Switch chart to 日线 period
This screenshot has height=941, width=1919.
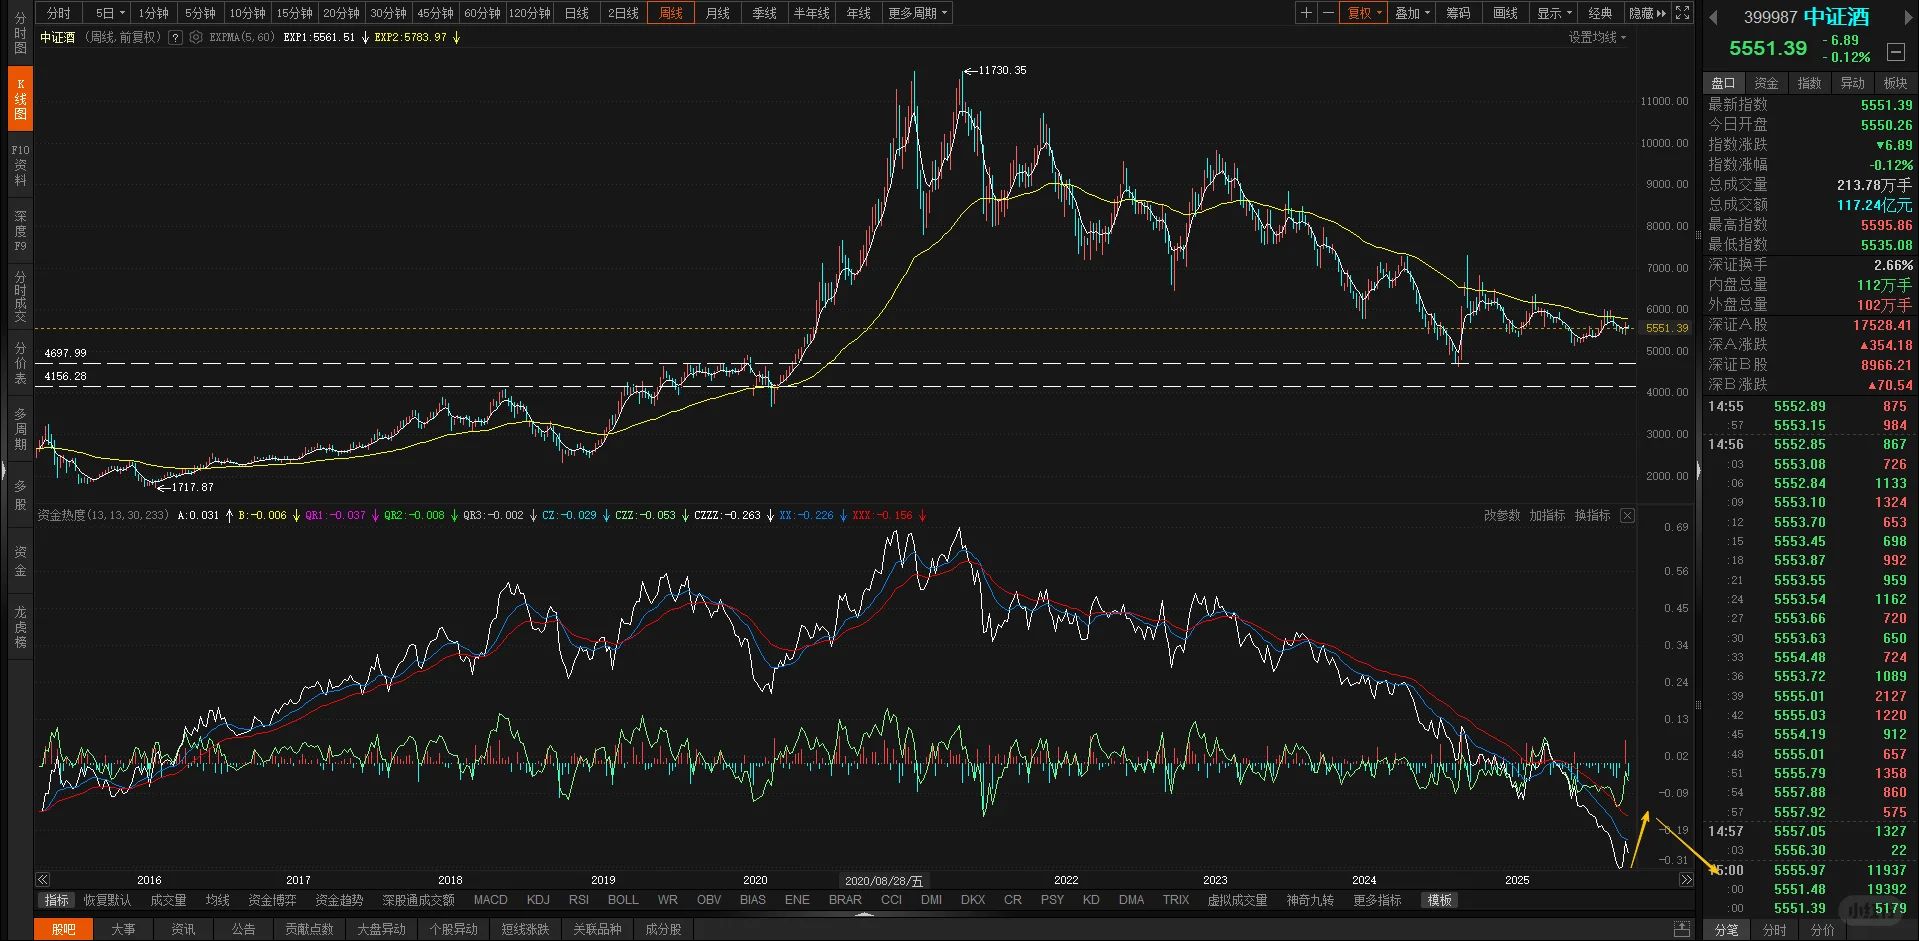[x=577, y=13]
